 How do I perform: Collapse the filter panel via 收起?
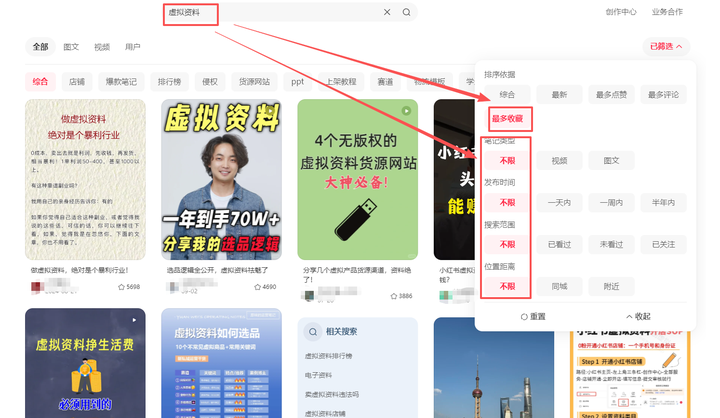coord(638,316)
